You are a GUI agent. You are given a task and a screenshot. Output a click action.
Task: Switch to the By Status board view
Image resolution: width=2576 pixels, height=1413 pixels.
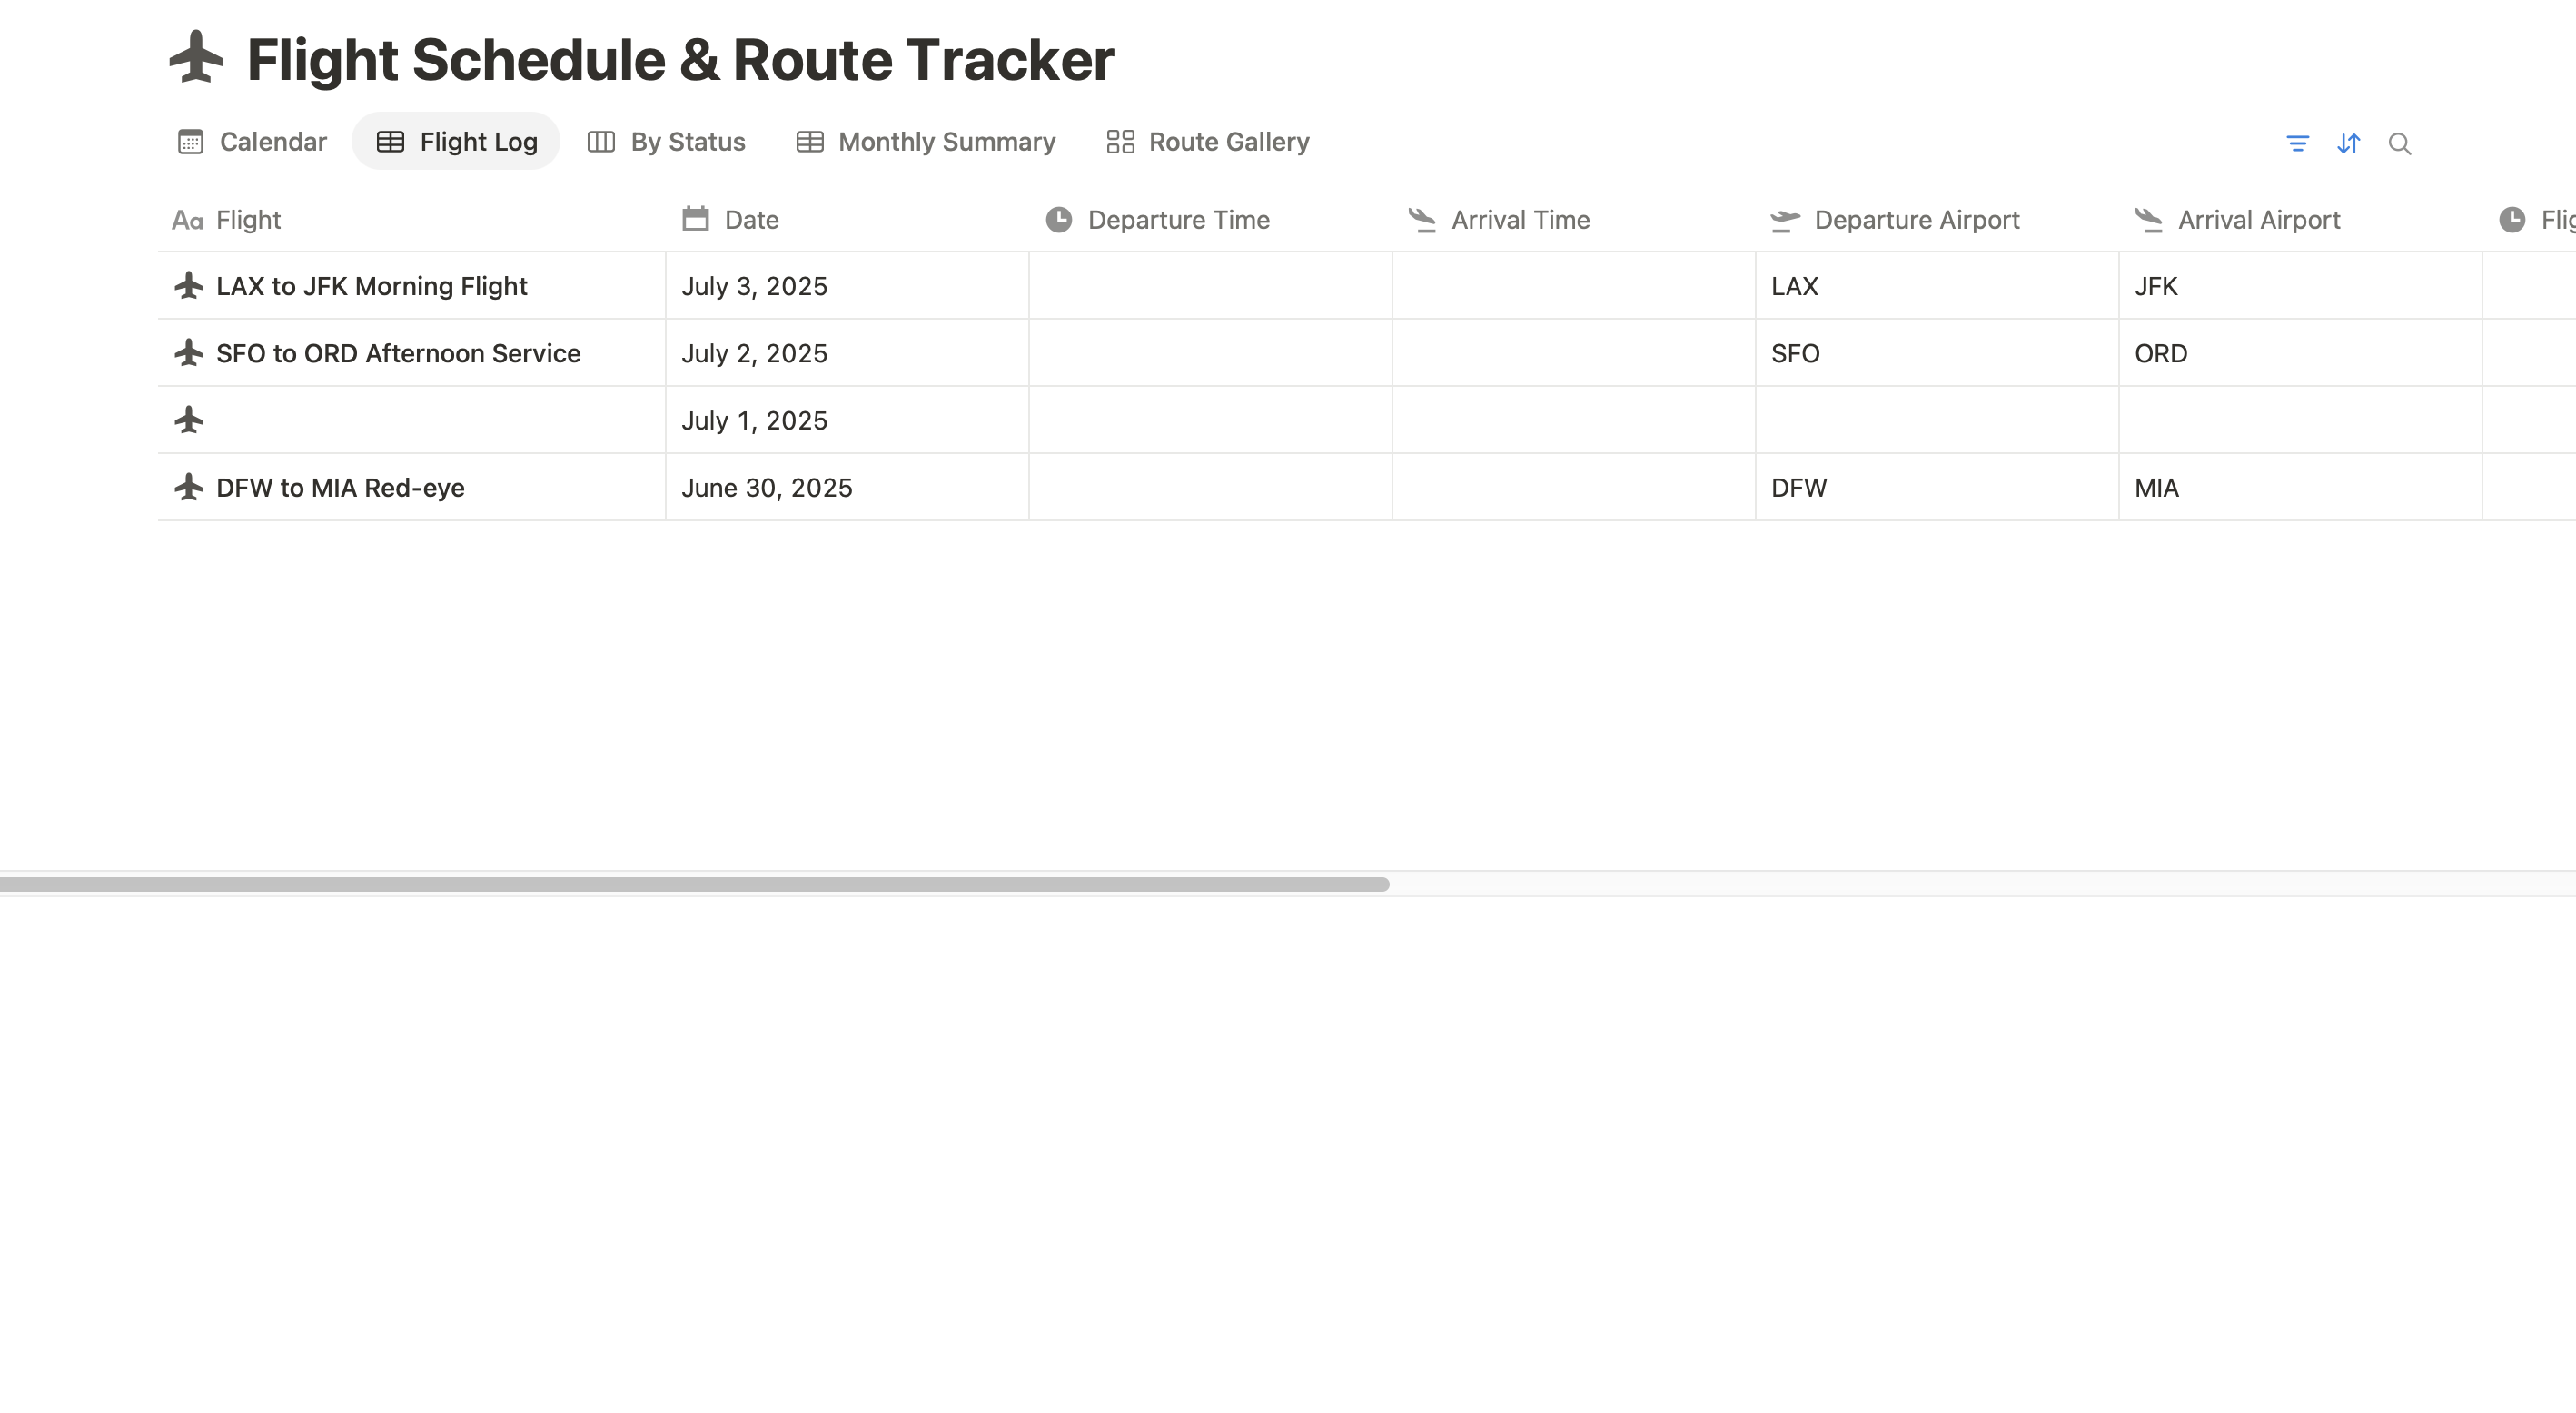coord(665,141)
